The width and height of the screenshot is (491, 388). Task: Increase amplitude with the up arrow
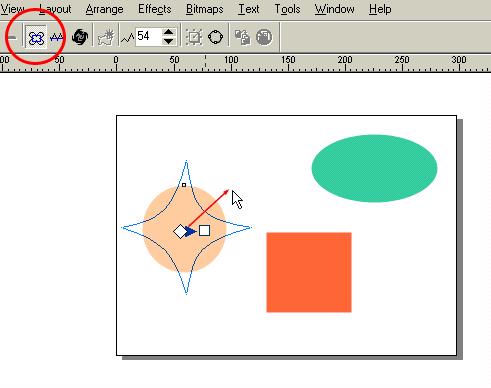point(169,32)
